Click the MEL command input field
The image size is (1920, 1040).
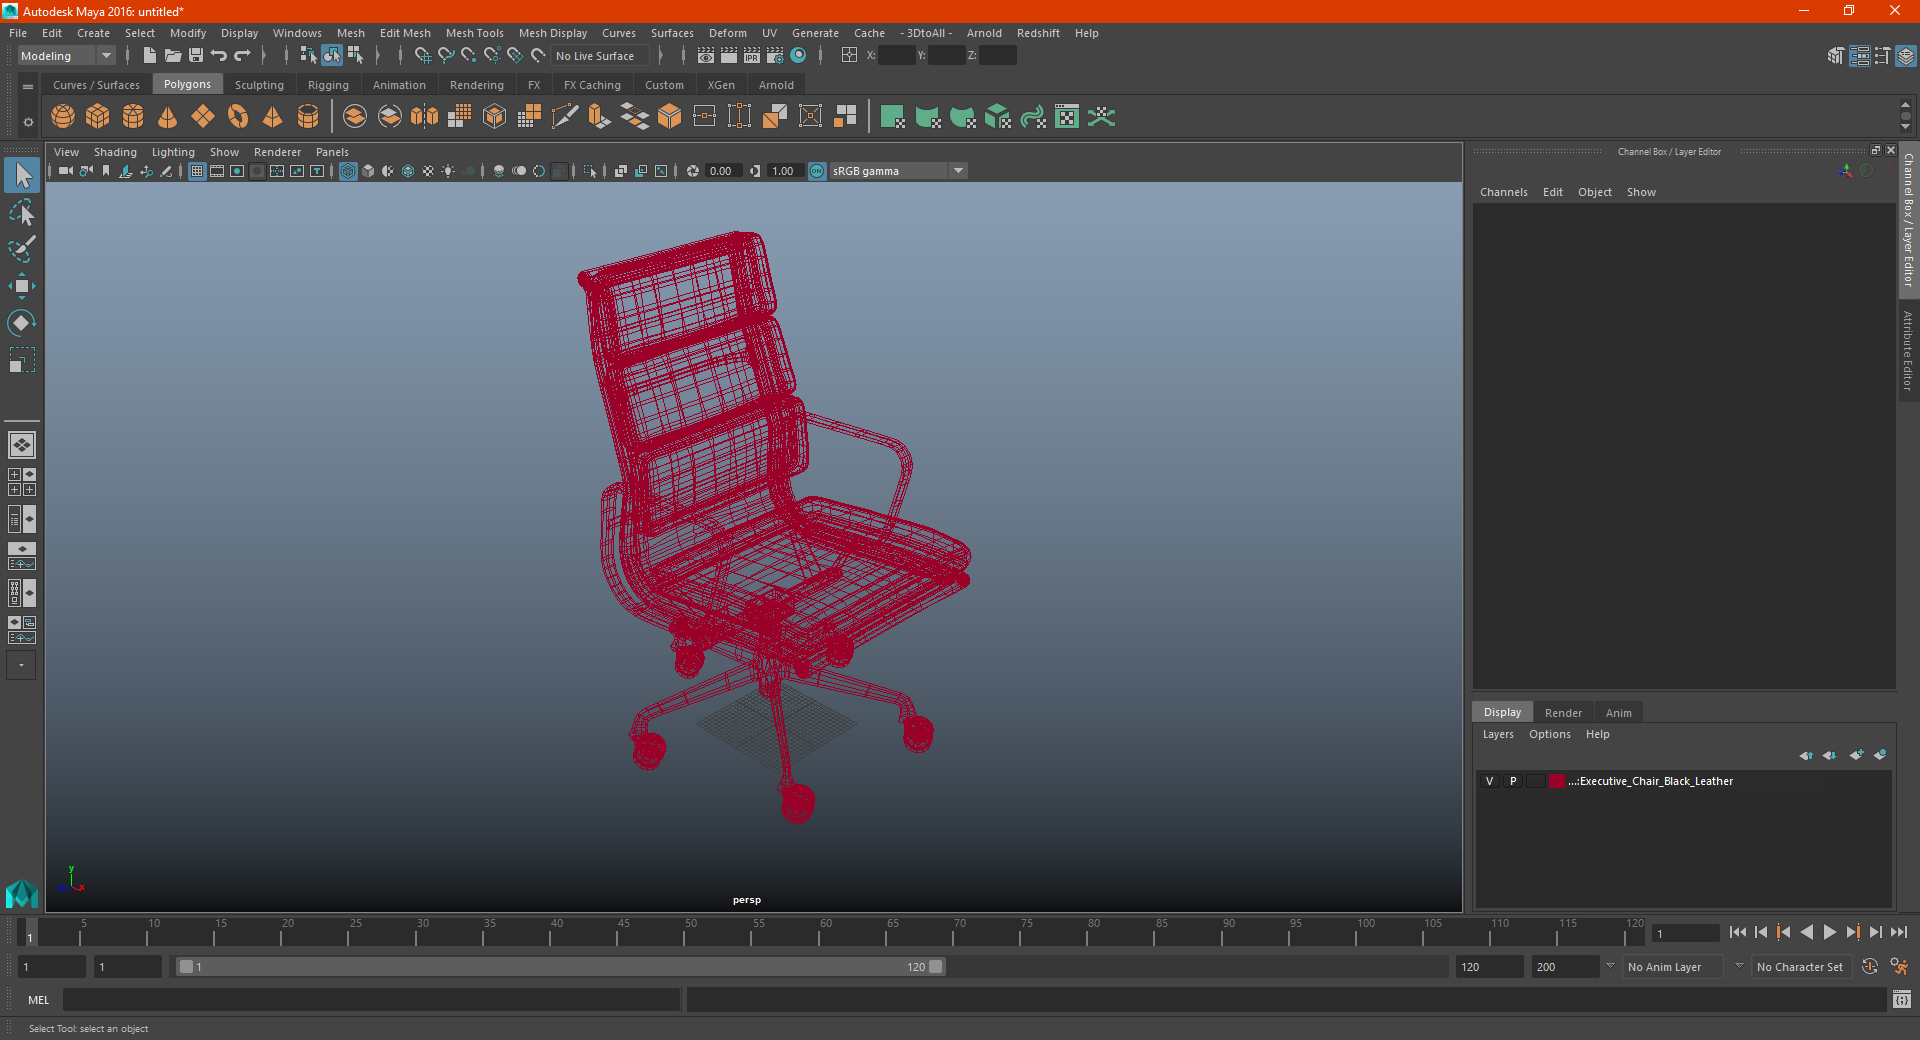pos(372,1000)
